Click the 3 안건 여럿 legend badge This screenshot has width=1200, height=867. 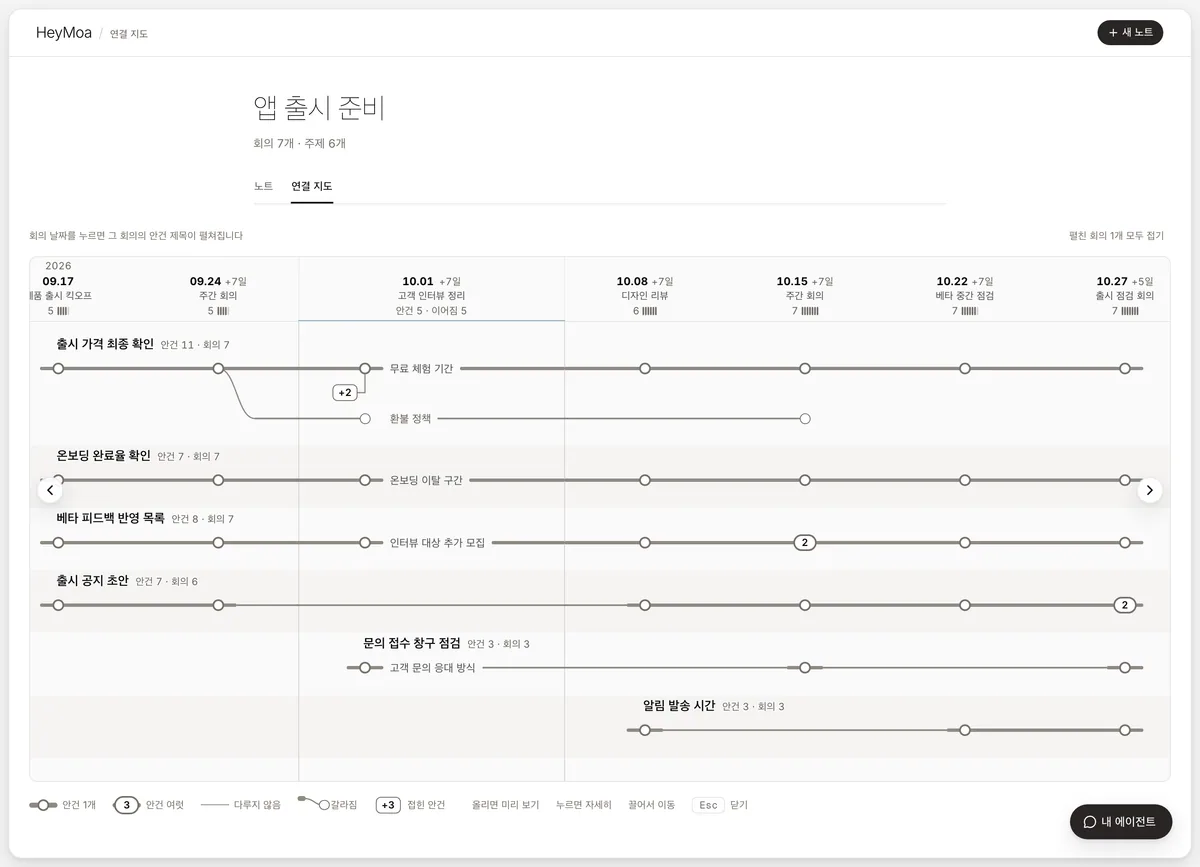click(x=126, y=805)
